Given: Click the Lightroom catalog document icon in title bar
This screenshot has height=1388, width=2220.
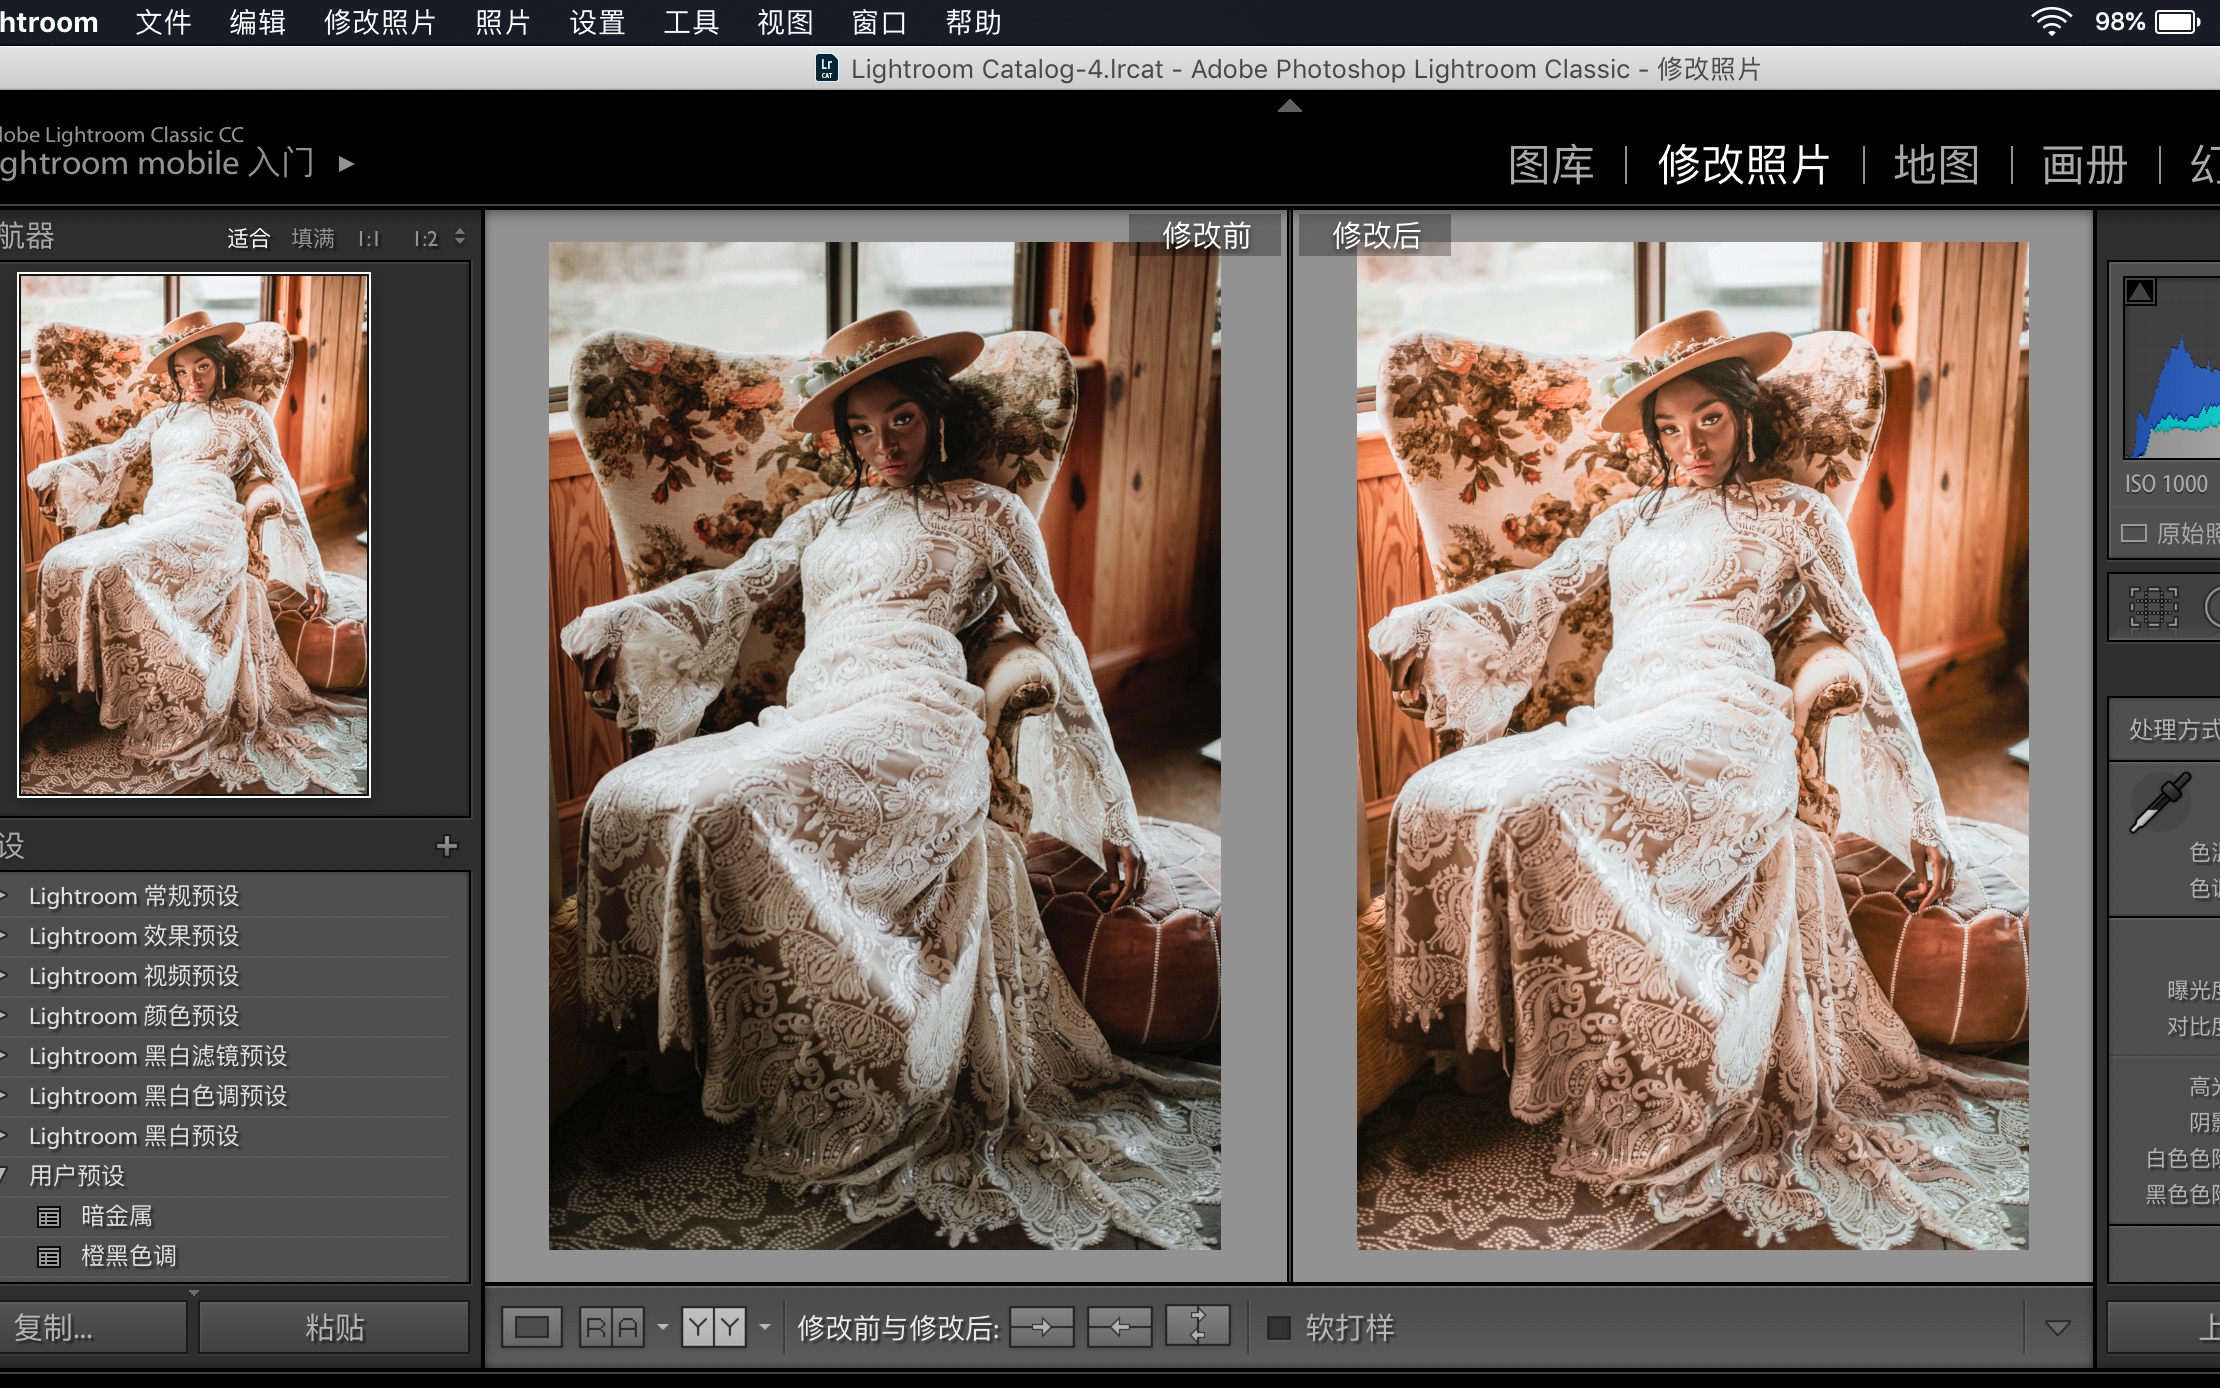Looking at the screenshot, I should (827, 68).
